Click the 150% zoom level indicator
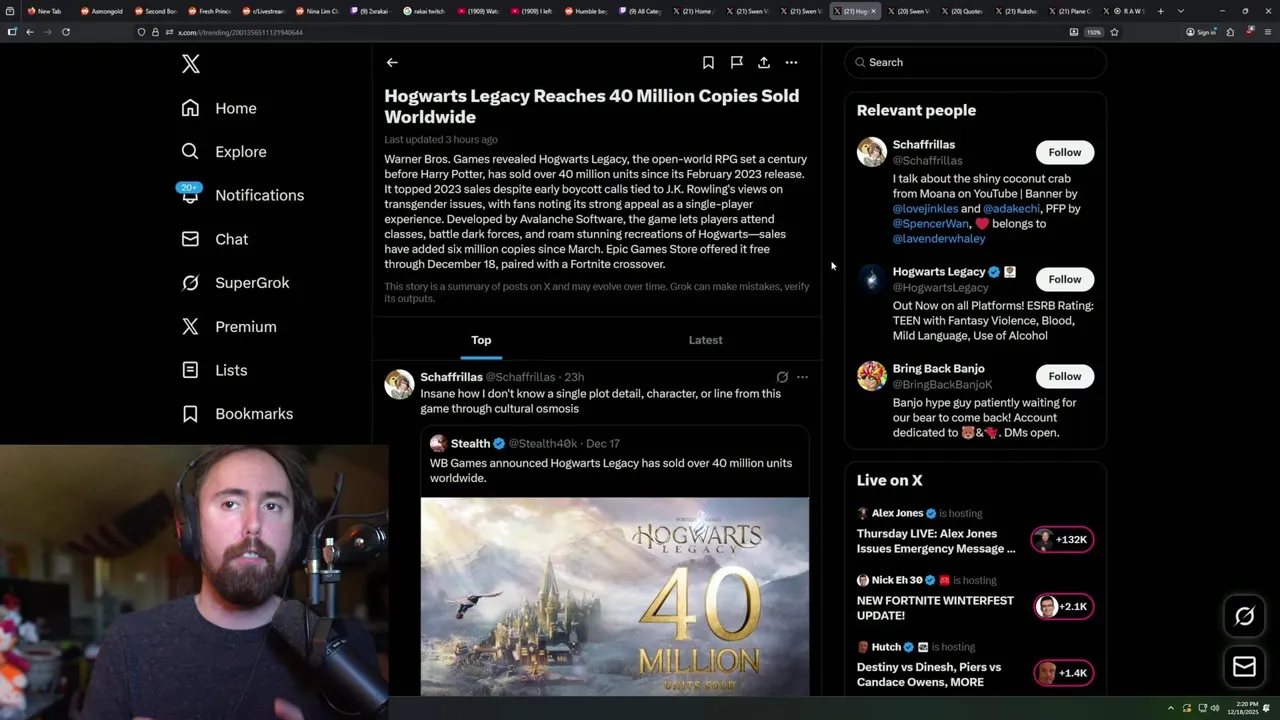The width and height of the screenshot is (1280, 720). pos(1094,32)
